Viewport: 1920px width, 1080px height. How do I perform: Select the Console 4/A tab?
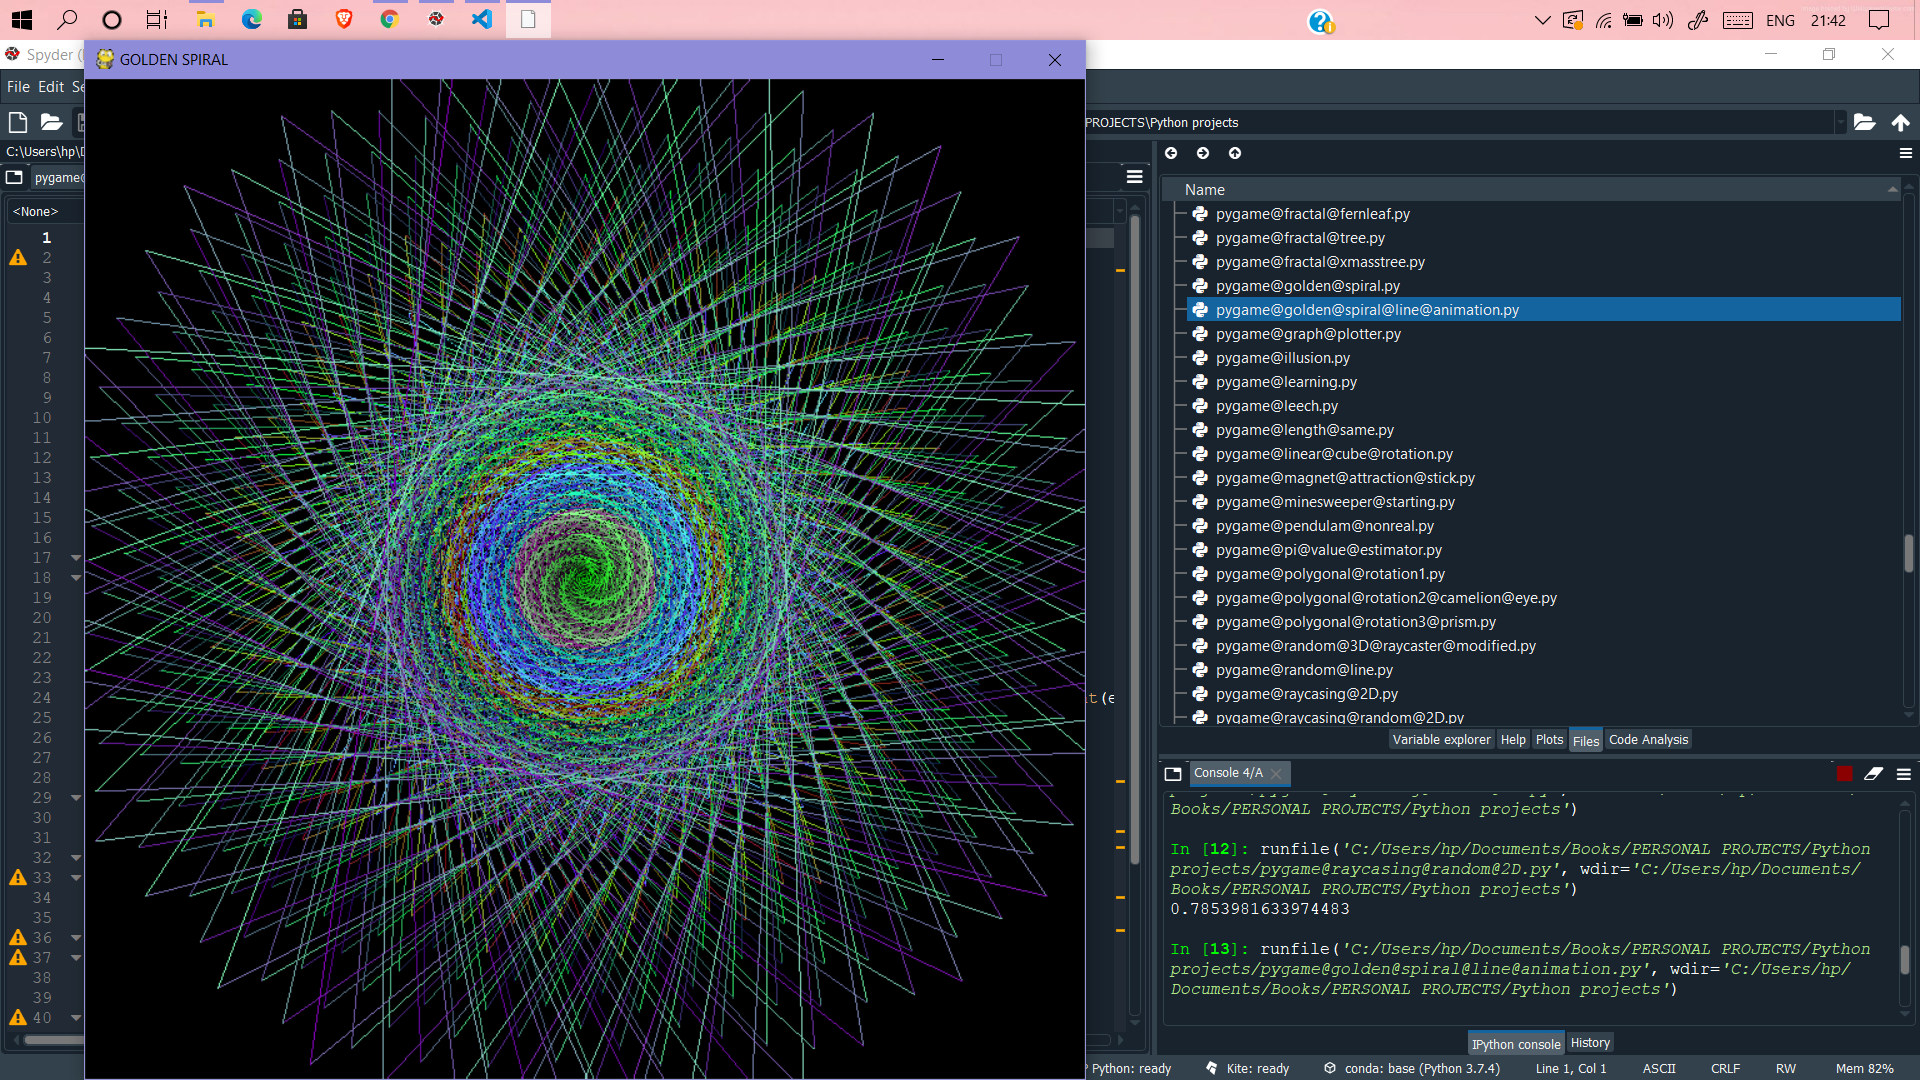1228,773
